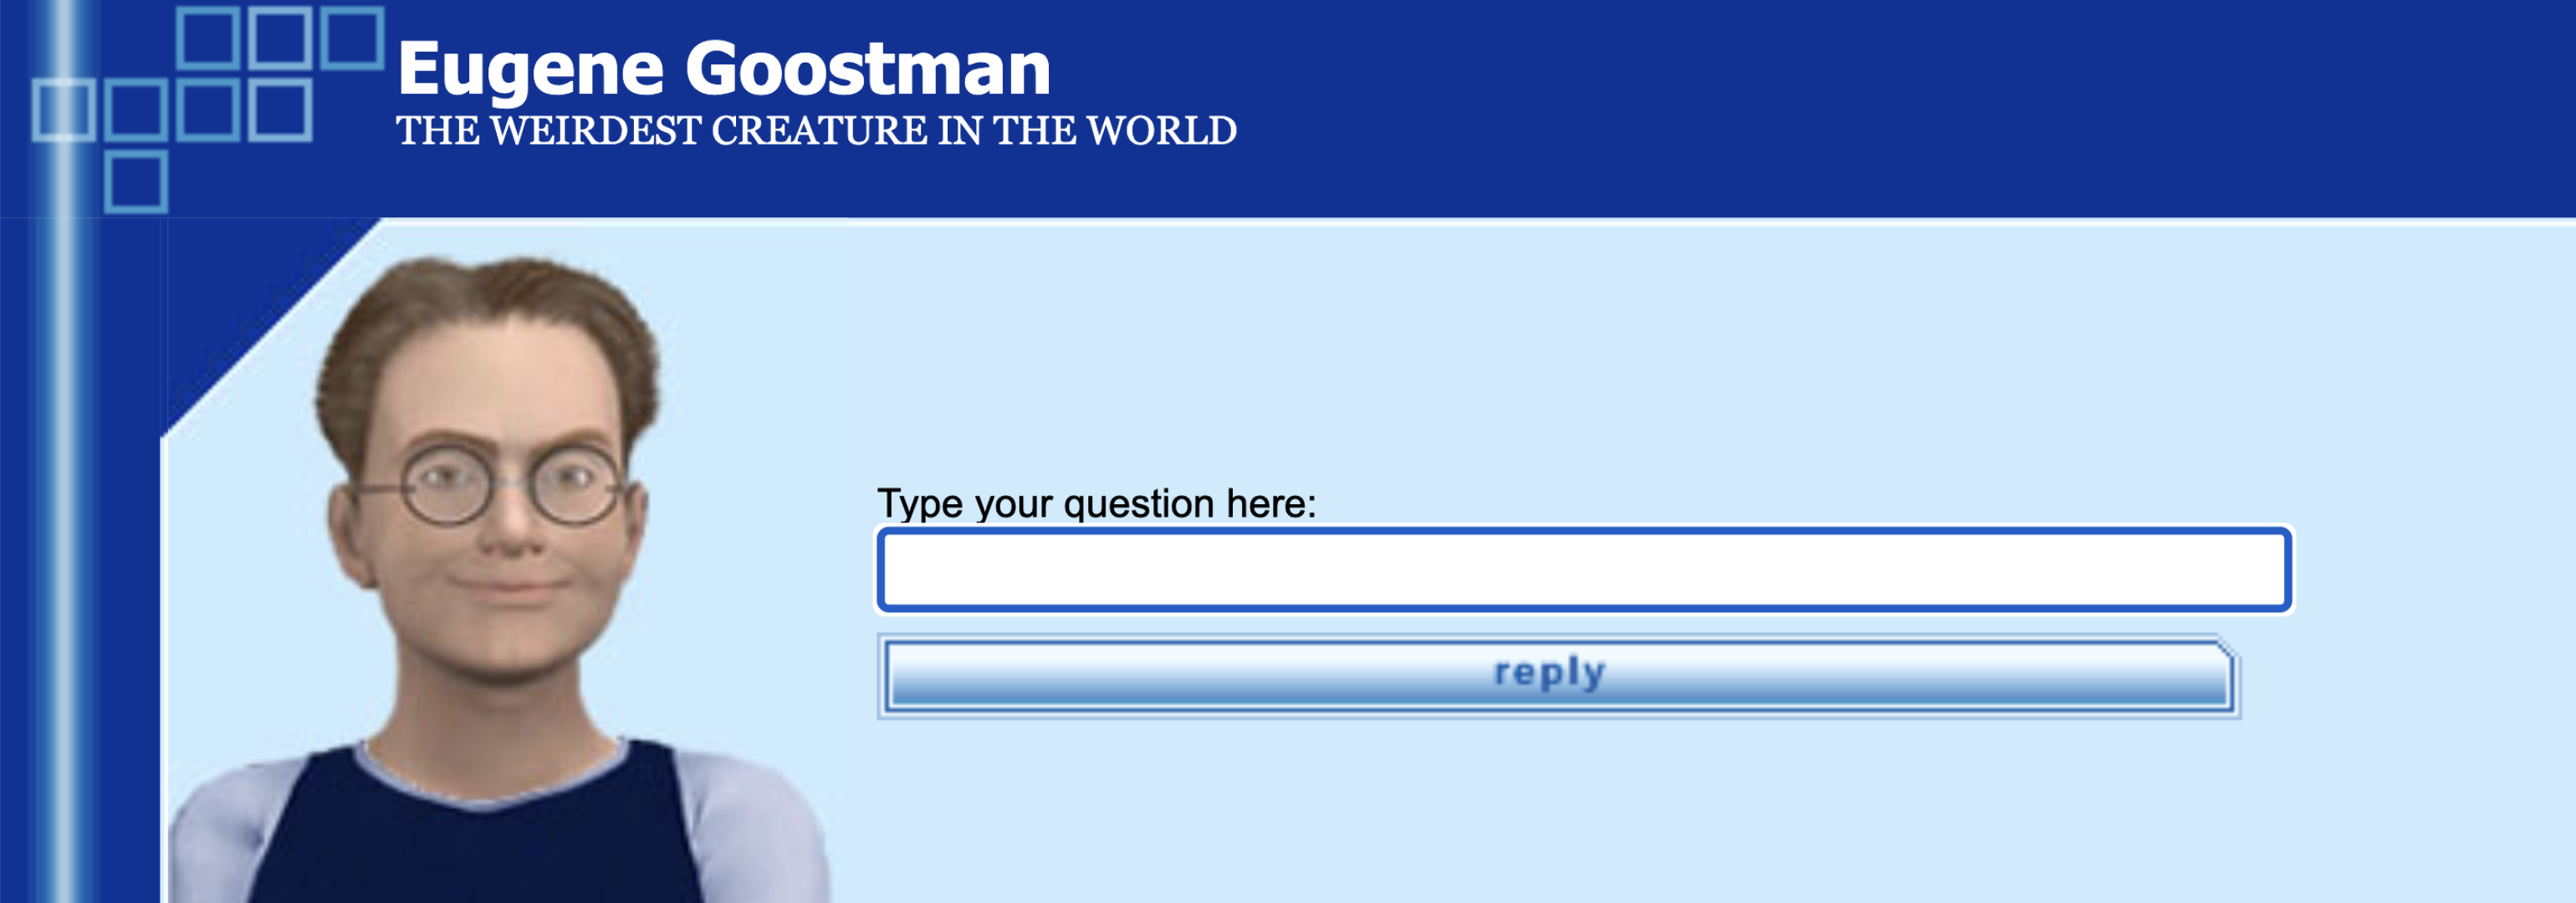The width and height of the screenshot is (2576, 903).
Task: Click the top-left square in the logo's upper row
Action: coord(207,38)
